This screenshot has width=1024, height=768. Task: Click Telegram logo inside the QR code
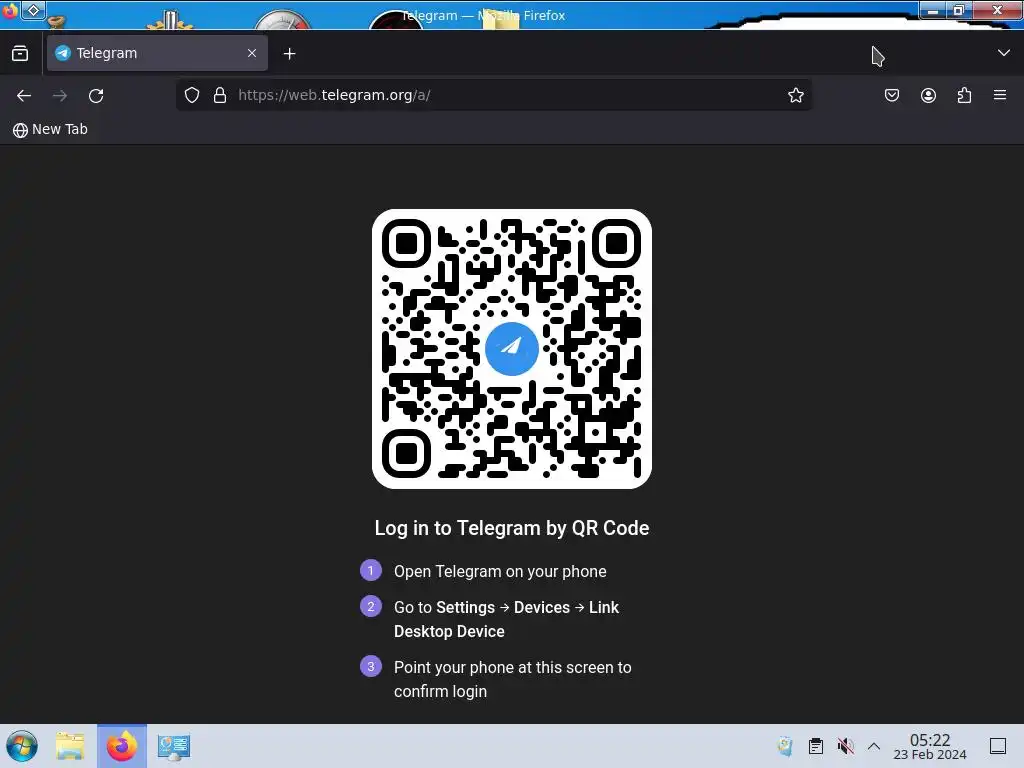pyautogui.click(x=512, y=349)
